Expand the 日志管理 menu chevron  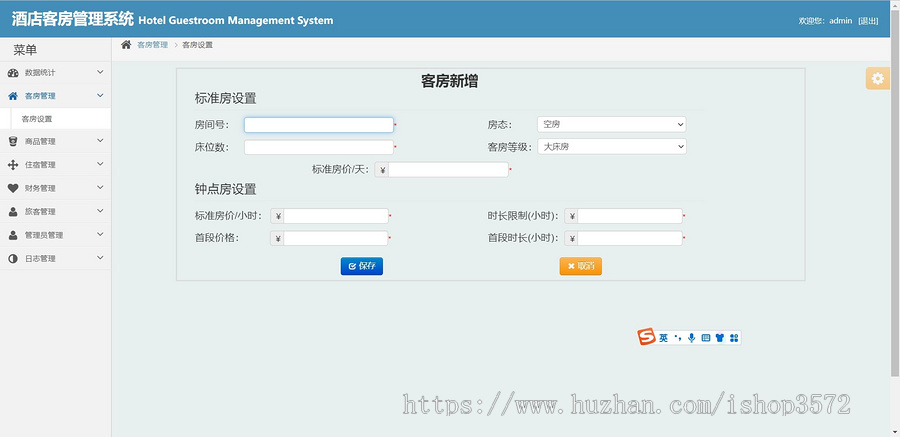(x=100, y=258)
